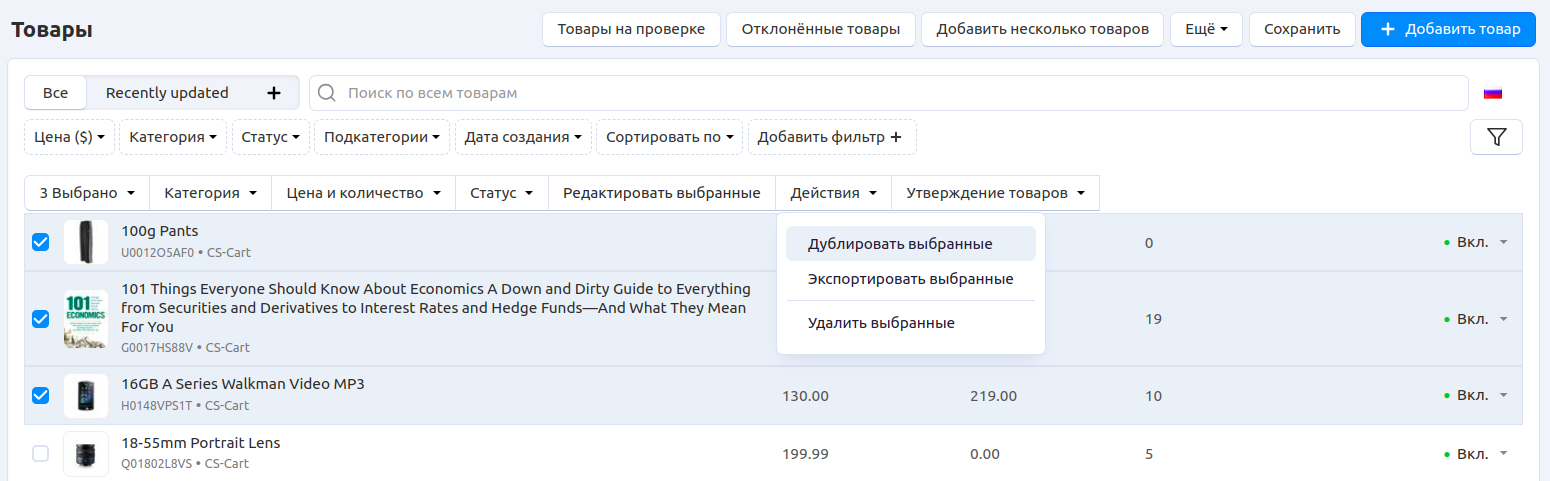
Task: Uncheck the 100g Pants checkbox
Action: pyautogui.click(x=41, y=242)
